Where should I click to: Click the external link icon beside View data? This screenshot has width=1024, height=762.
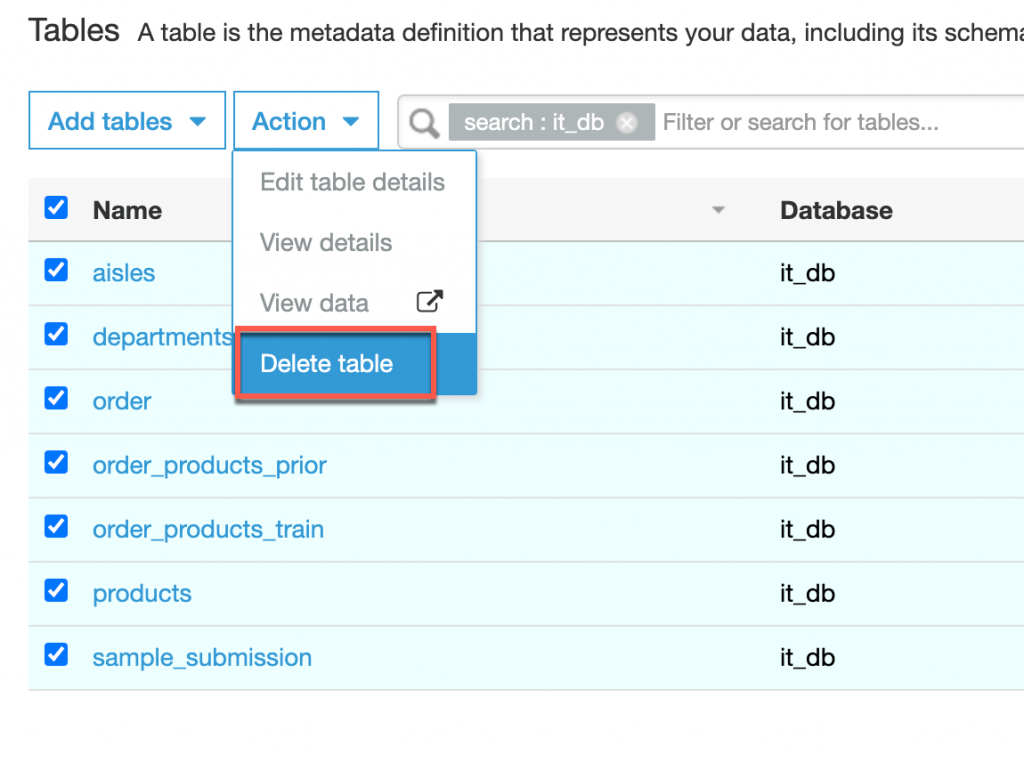pos(429,302)
